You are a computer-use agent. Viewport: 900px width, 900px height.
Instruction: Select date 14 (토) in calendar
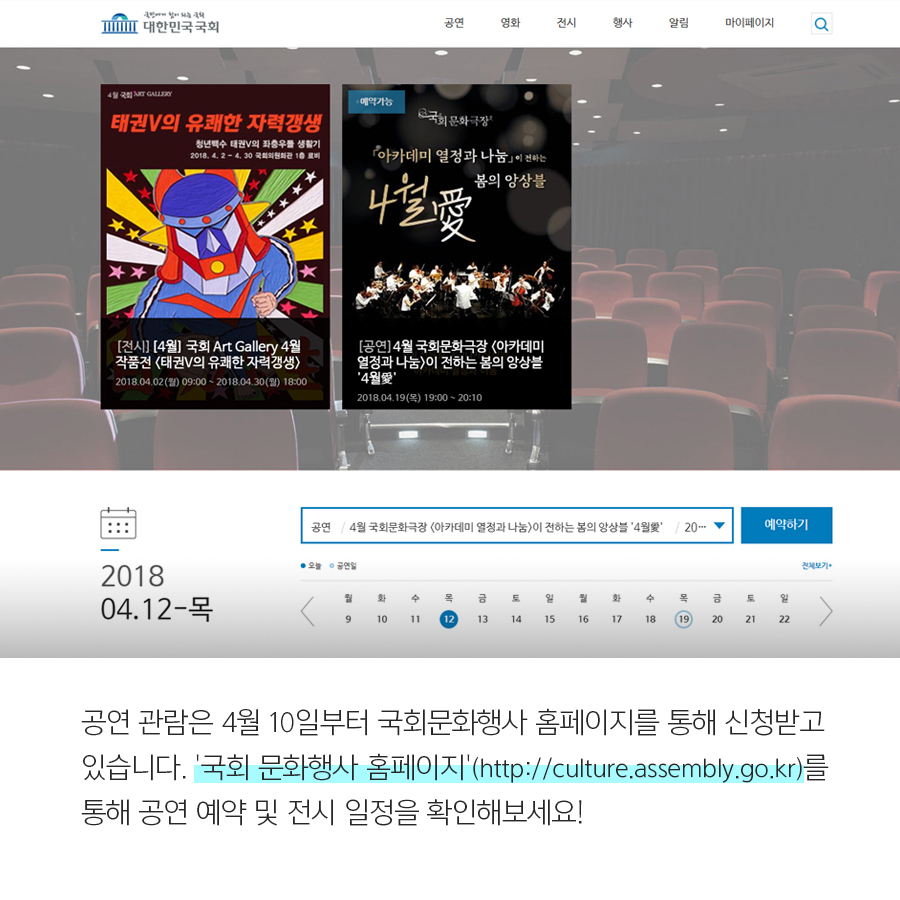click(x=516, y=619)
